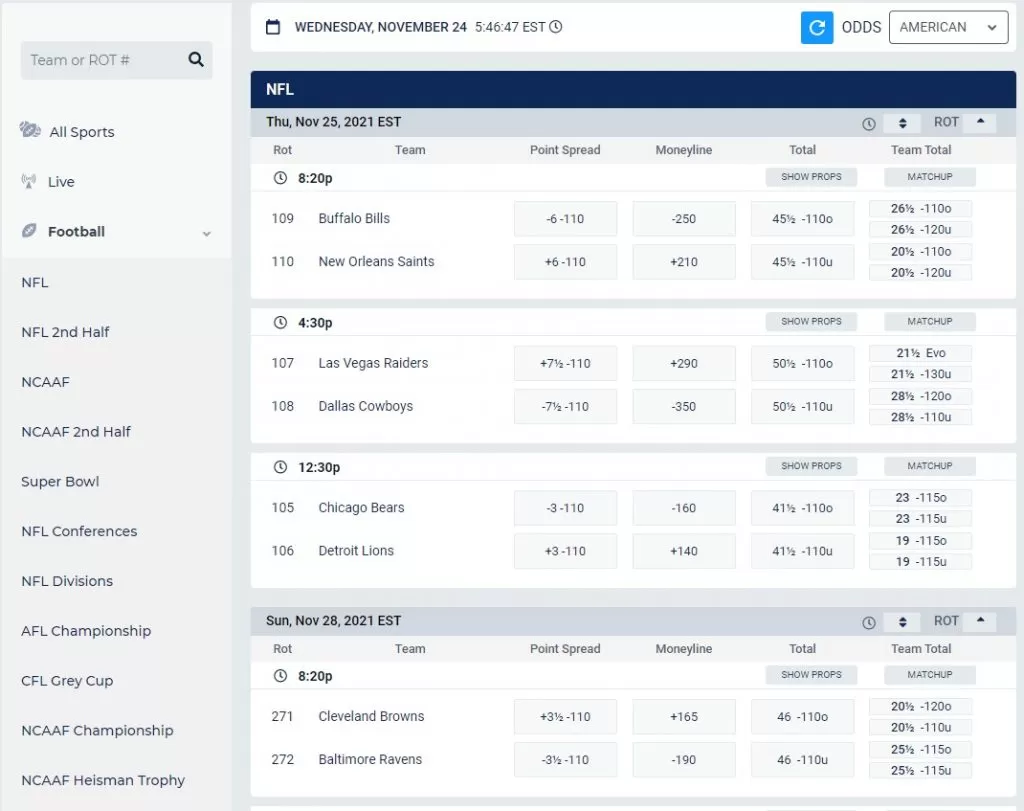Open CFL Grey Cup in the sidebar
Screen dimensions: 1024x811
67,680
